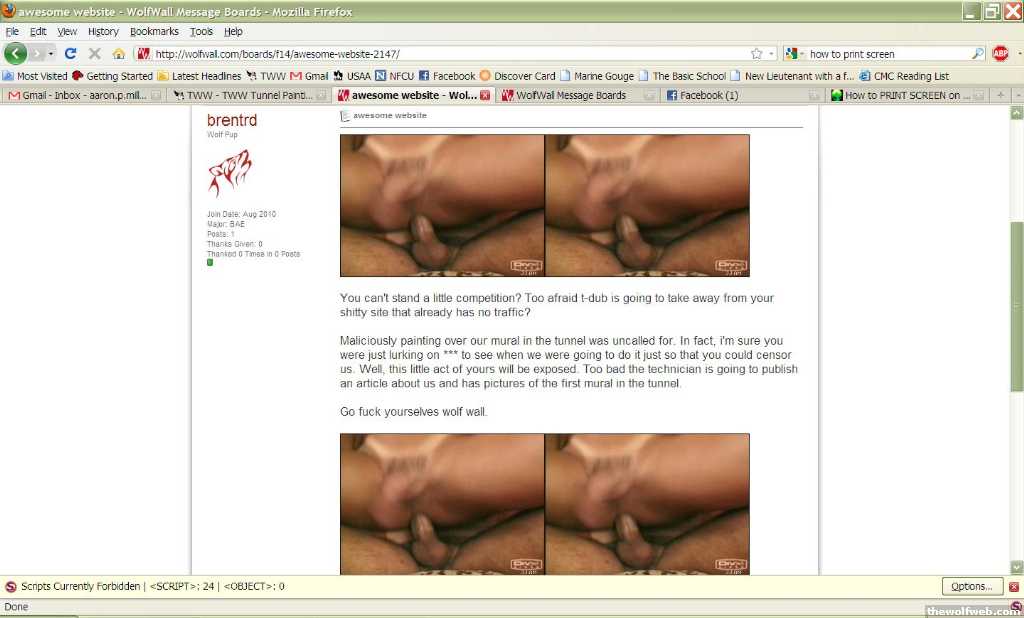Open the Adblock Plus toolbar icon
This screenshot has width=1024, height=618.
pyautogui.click(x=1000, y=54)
